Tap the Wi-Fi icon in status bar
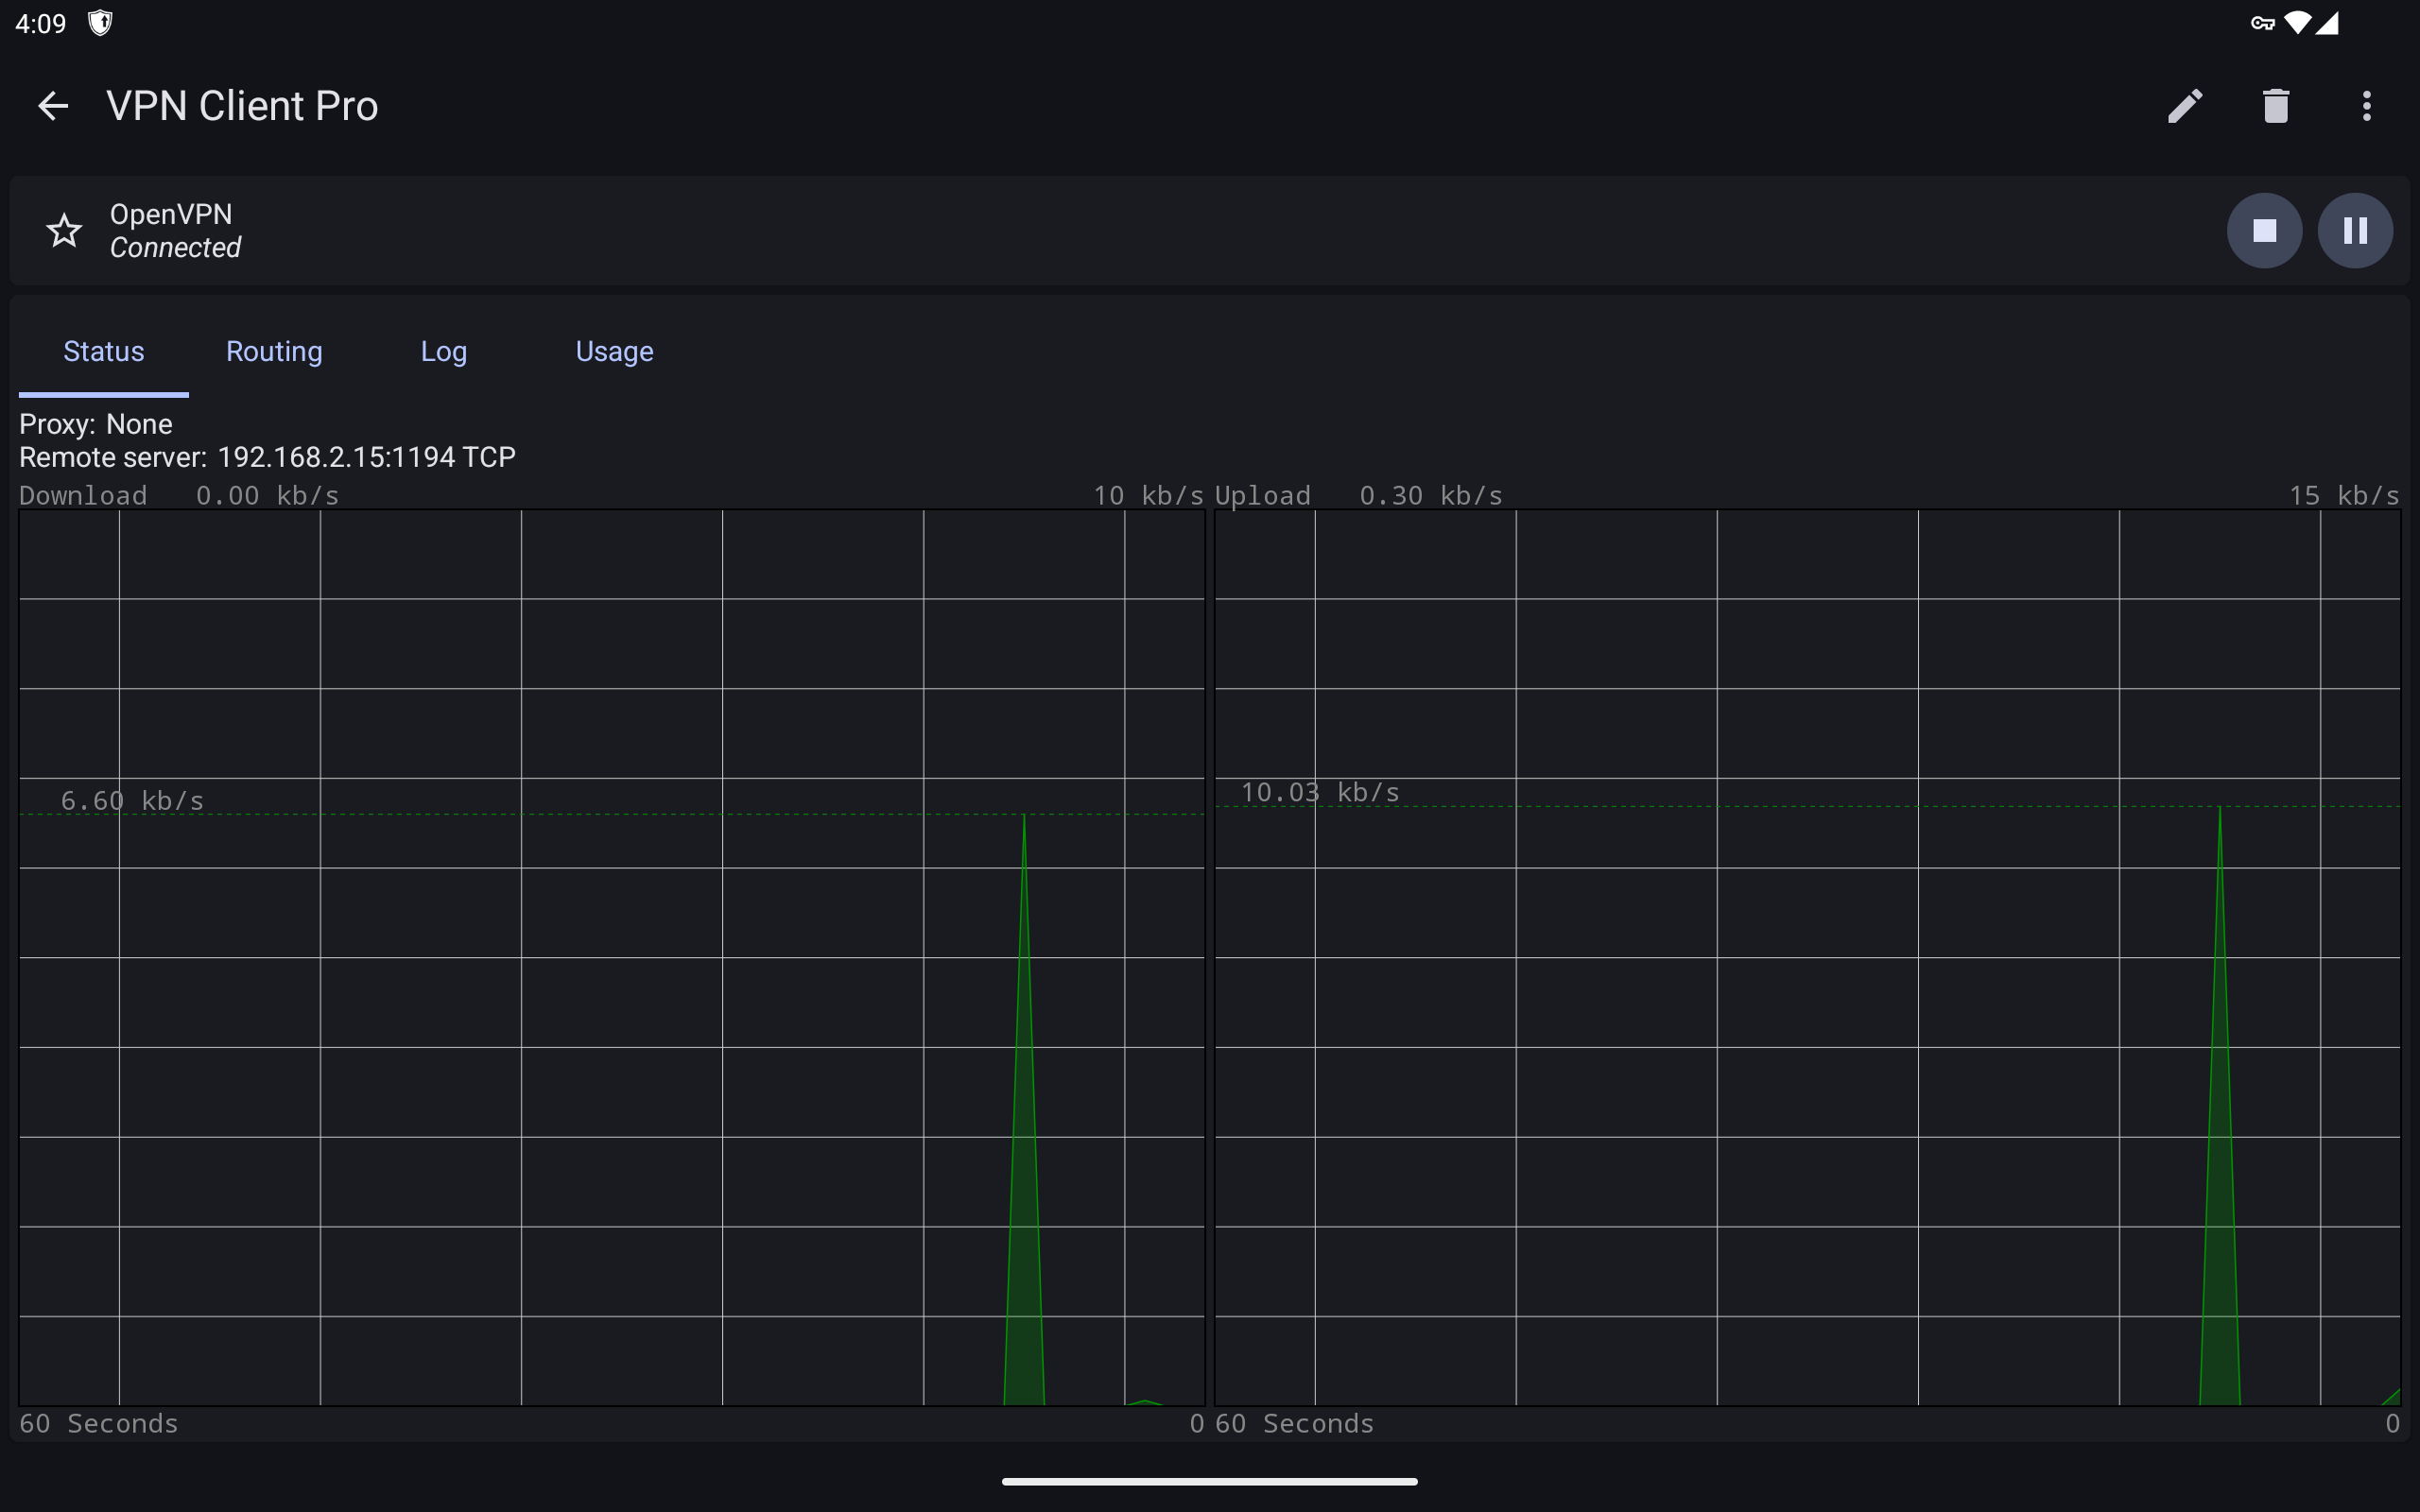Viewport: 2420px width, 1512px height. [x=2298, y=23]
